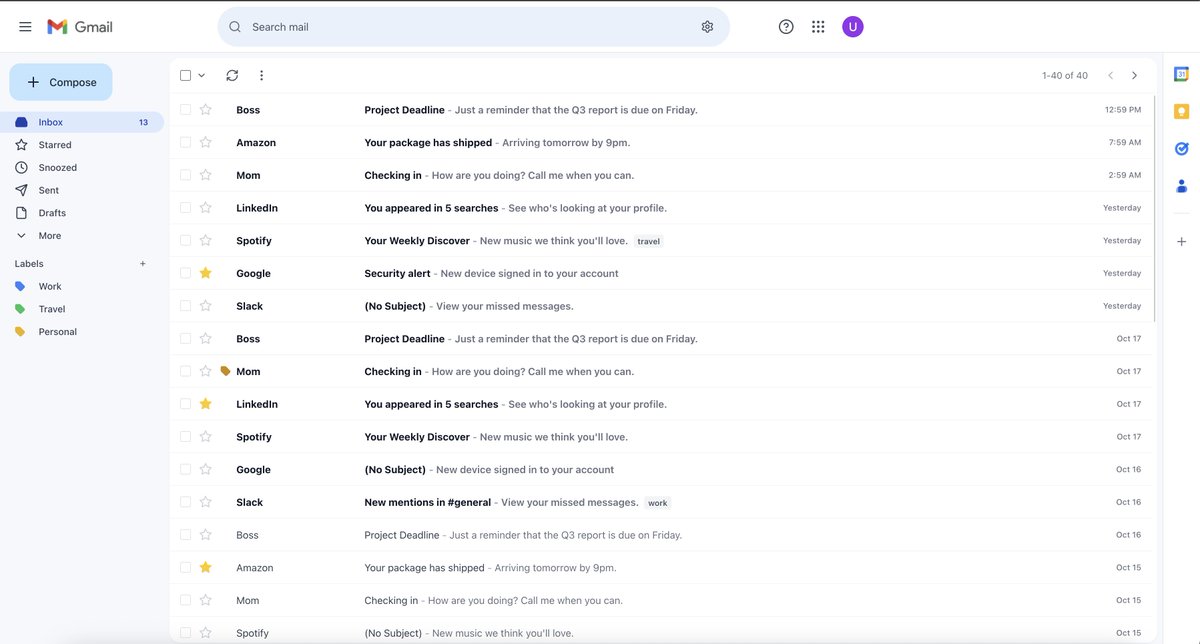The height and width of the screenshot is (644, 1200).
Task: Unstar the Amazon Oct 15 email
Action: [206, 567]
